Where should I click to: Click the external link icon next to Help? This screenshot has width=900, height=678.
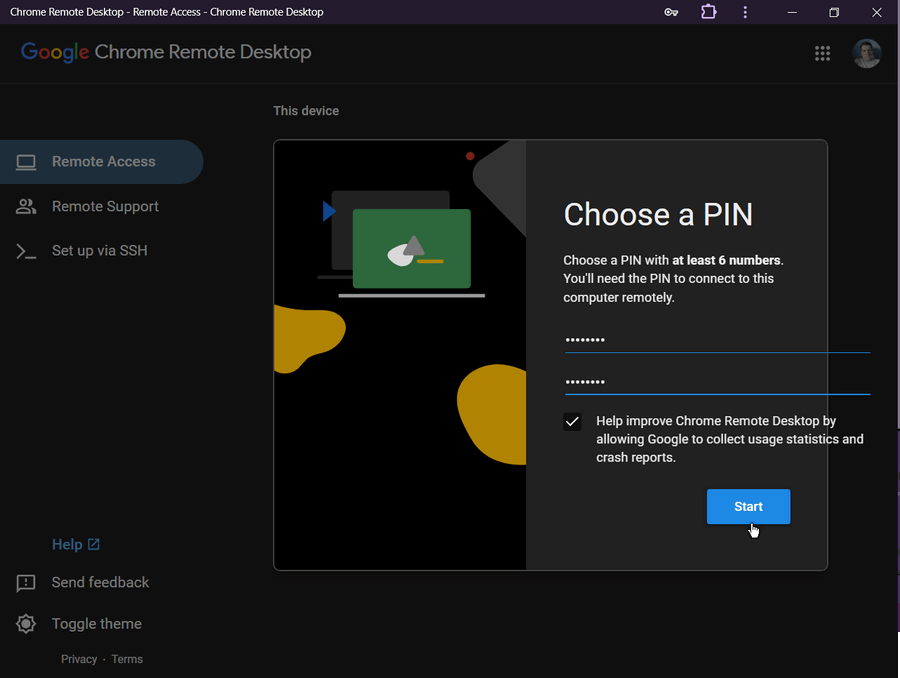[x=94, y=544]
